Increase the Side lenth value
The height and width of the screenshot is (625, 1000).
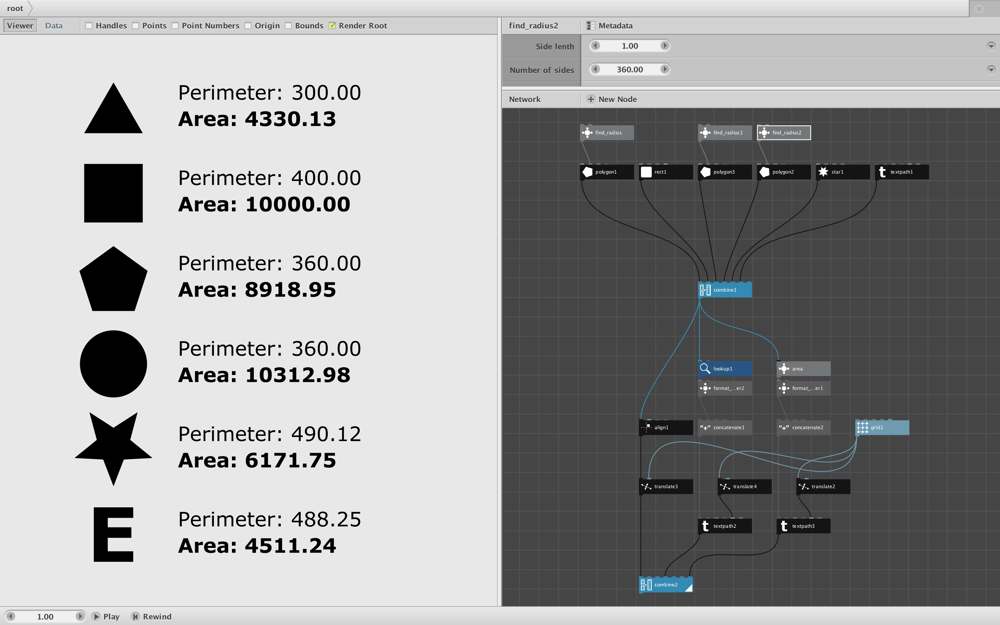665,46
